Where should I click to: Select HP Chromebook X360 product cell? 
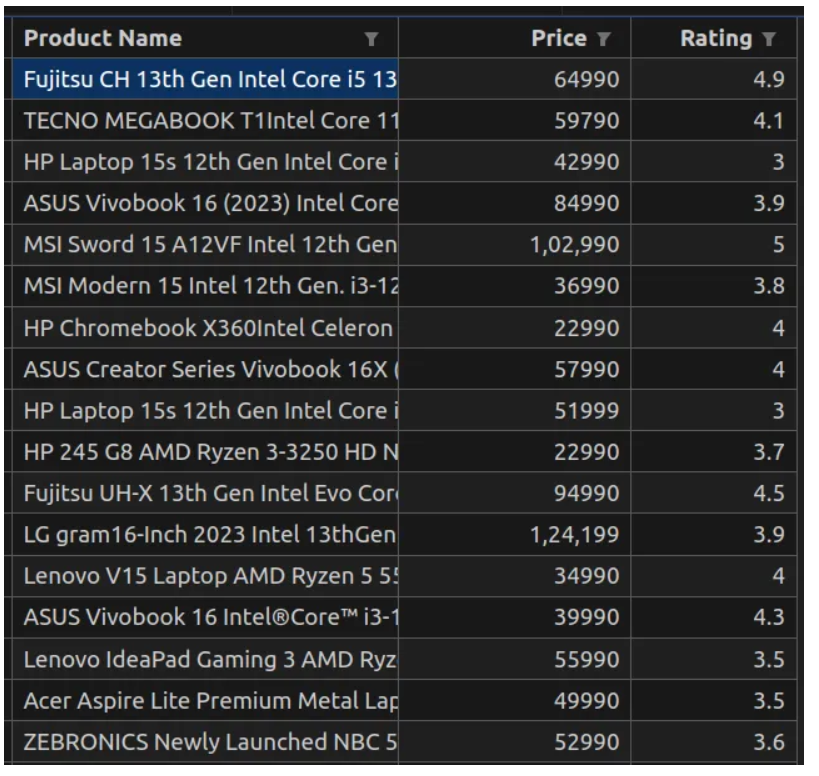[205, 328]
